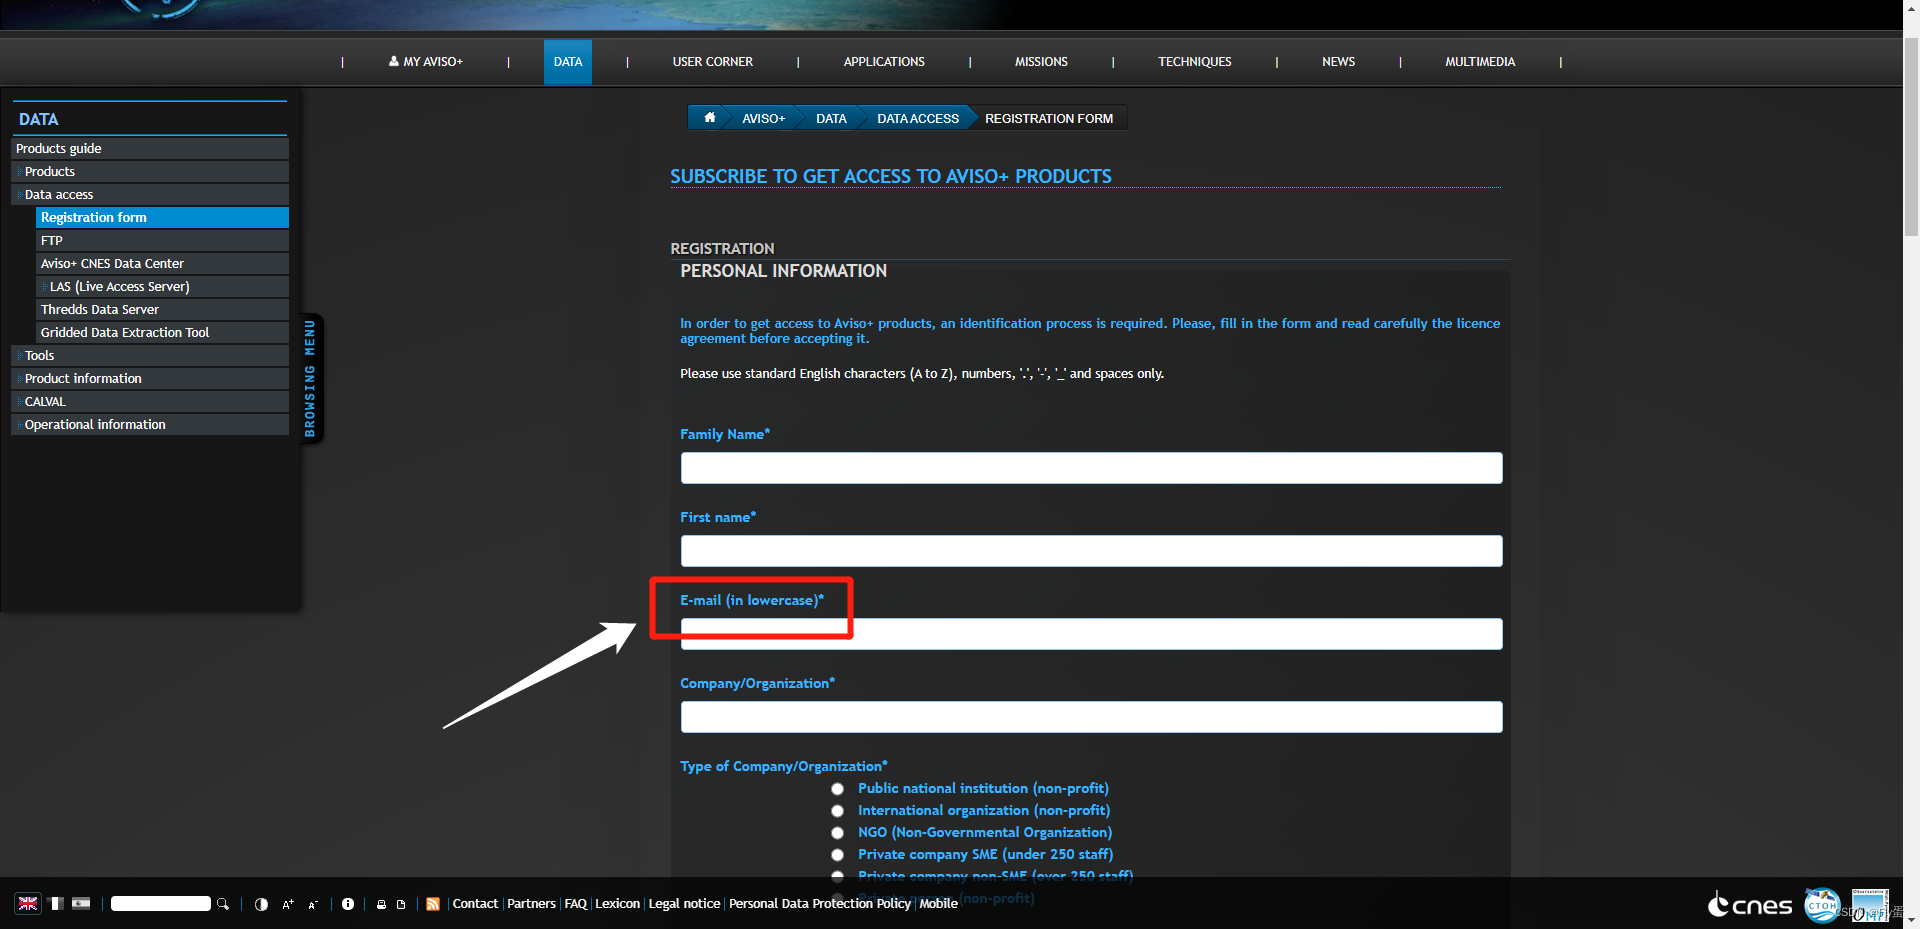Open the information (i) icon in footer
The width and height of the screenshot is (1920, 929).
348,904
